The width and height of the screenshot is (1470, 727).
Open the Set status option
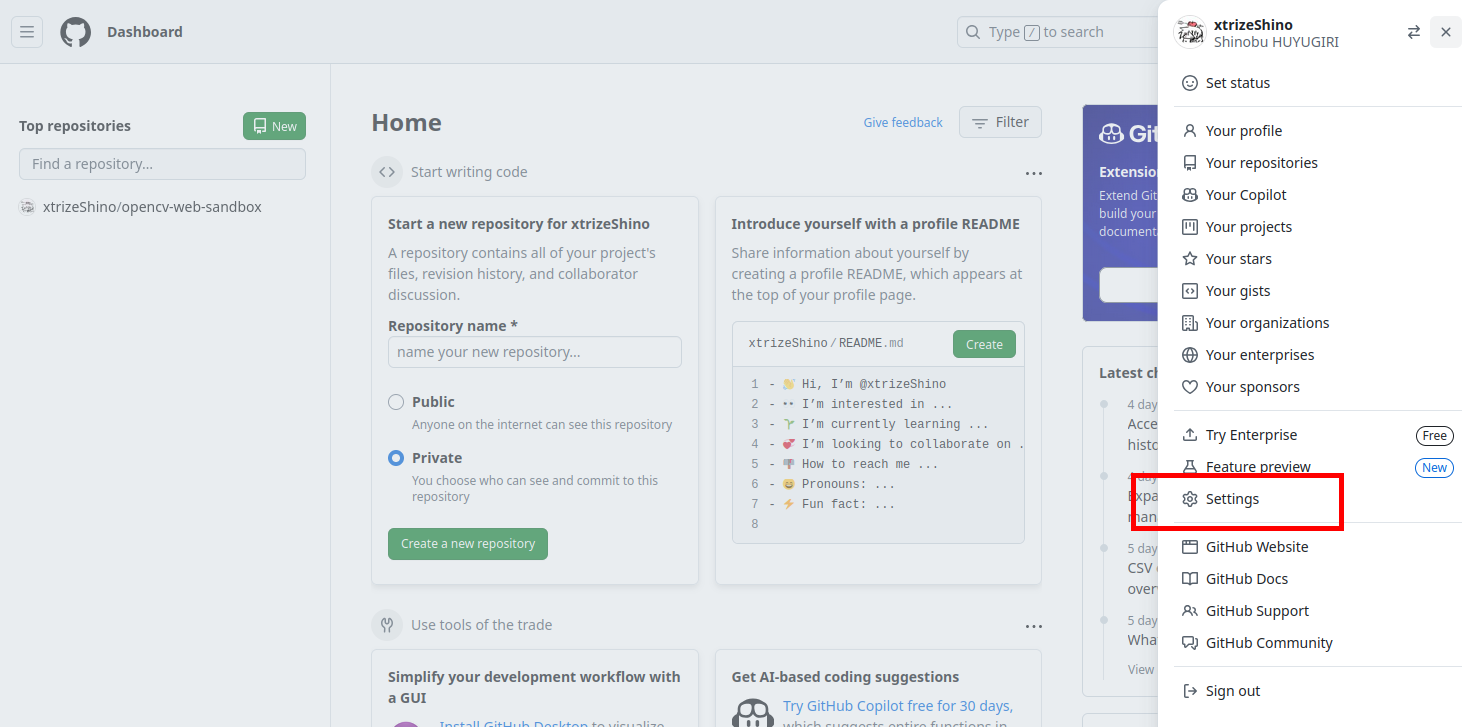click(1237, 82)
